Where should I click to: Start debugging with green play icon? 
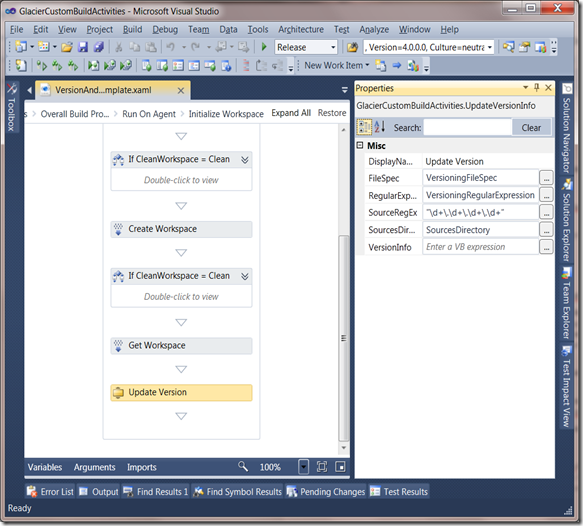[264, 47]
